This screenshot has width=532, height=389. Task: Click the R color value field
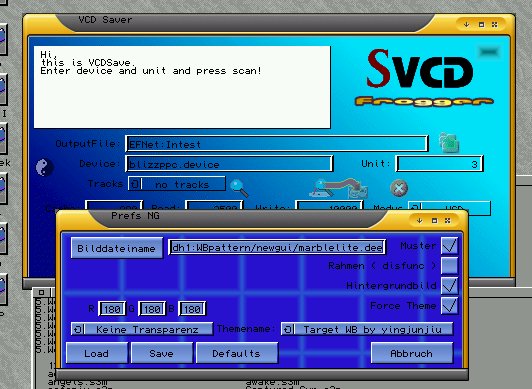[x=112, y=309]
